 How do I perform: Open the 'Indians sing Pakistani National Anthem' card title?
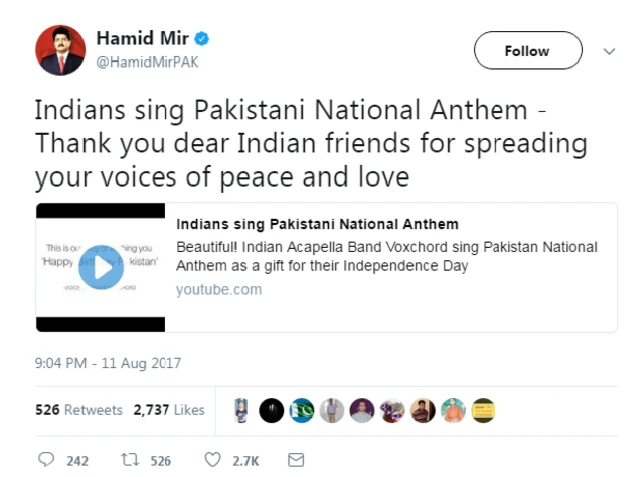(x=318, y=224)
